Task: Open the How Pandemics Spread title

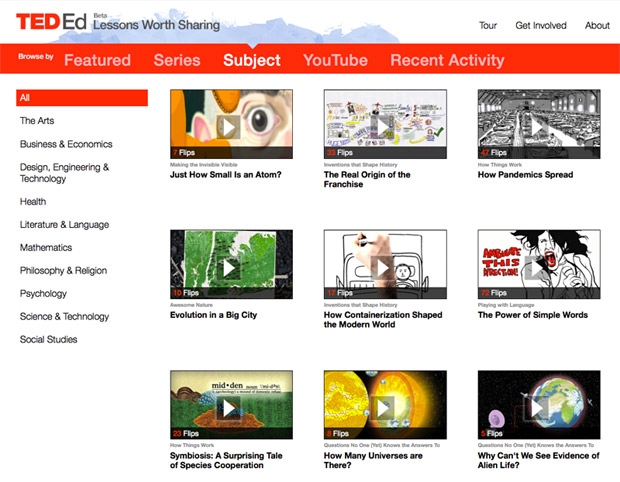Action: (525, 174)
